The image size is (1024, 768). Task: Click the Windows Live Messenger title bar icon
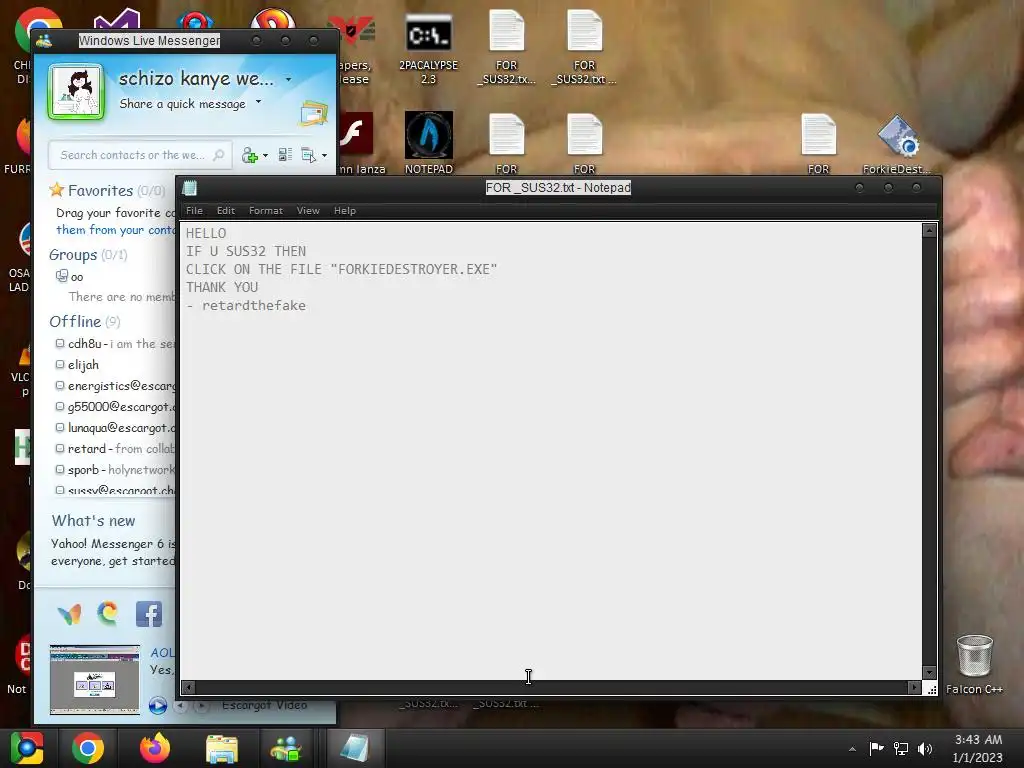click(44, 40)
